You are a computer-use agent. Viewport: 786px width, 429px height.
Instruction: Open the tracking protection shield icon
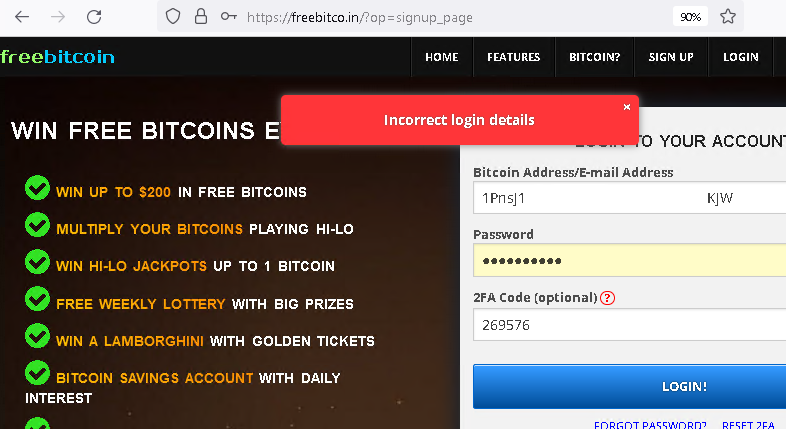[x=173, y=17]
